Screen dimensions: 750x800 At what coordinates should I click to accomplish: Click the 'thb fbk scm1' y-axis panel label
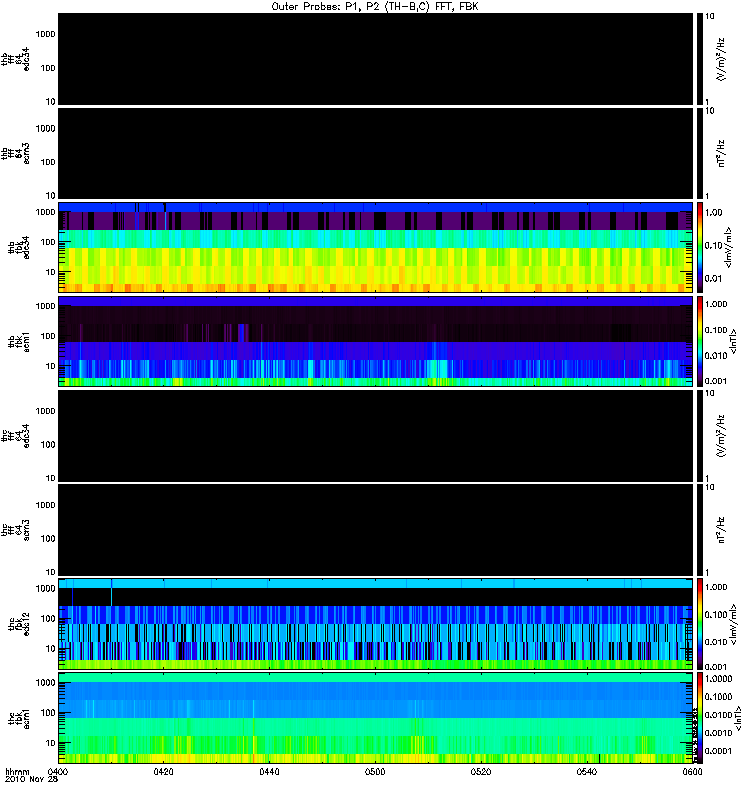click(x=18, y=342)
